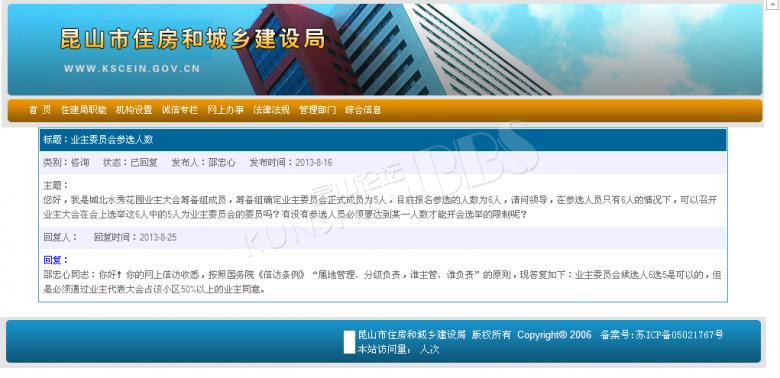The height and width of the screenshot is (378, 780).
Task: Select 机构设置 in the navigation bar
Action: point(134,110)
